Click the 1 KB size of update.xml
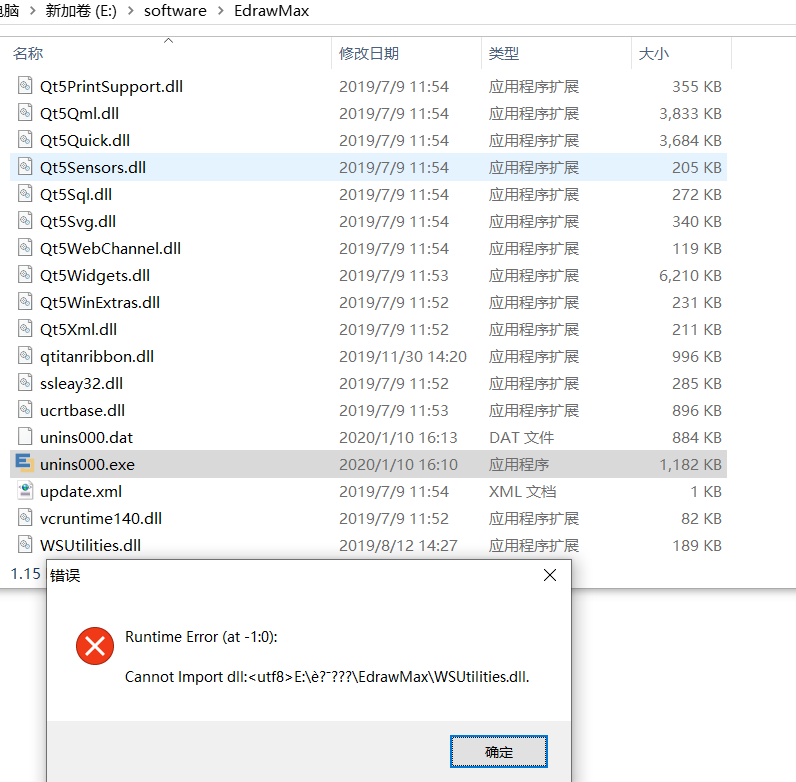Viewport: 796px width, 782px height. tap(706, 491)
